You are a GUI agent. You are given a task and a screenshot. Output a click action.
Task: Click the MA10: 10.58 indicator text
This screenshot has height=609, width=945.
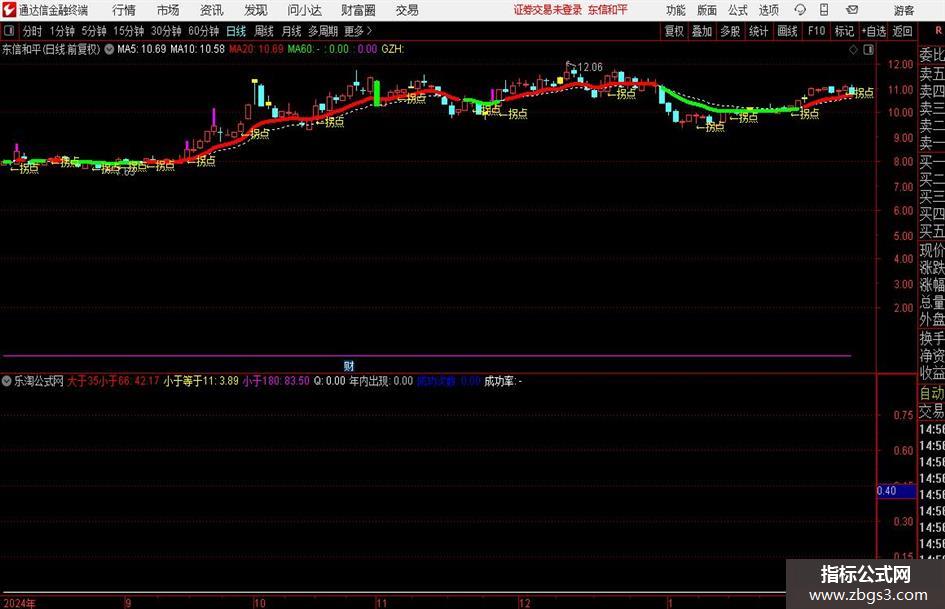coord(198,49)
